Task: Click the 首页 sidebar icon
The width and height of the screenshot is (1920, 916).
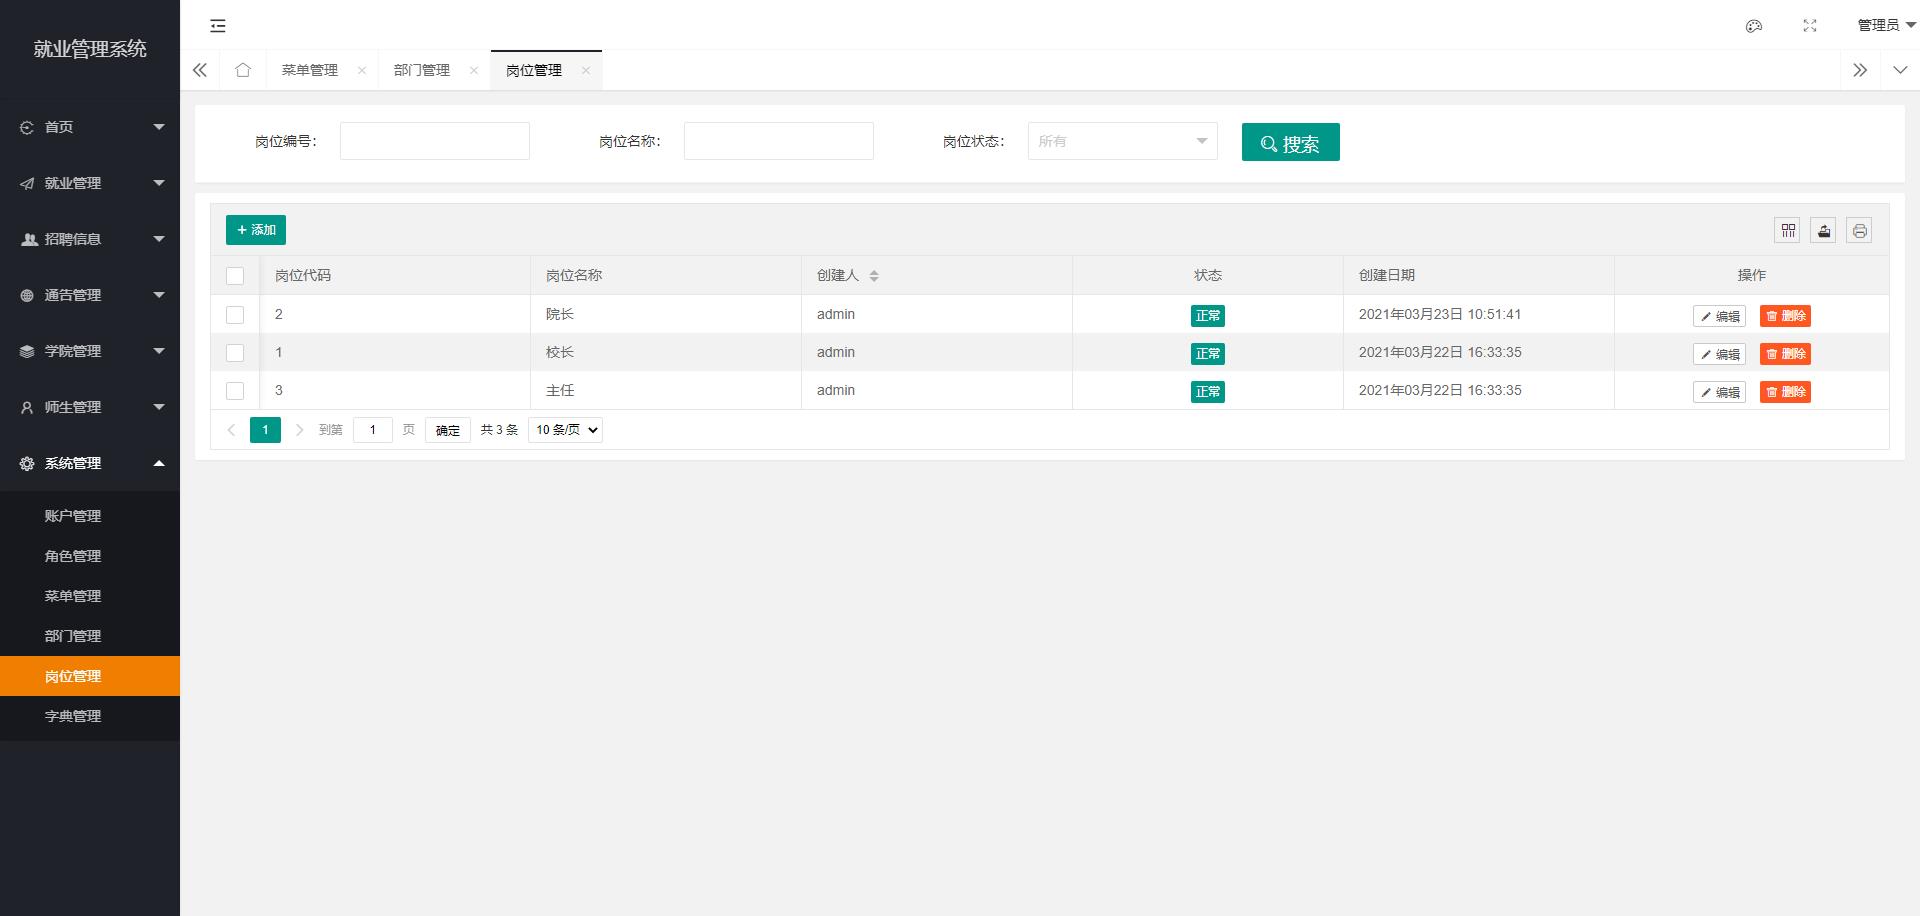Action: click(27, 128)
